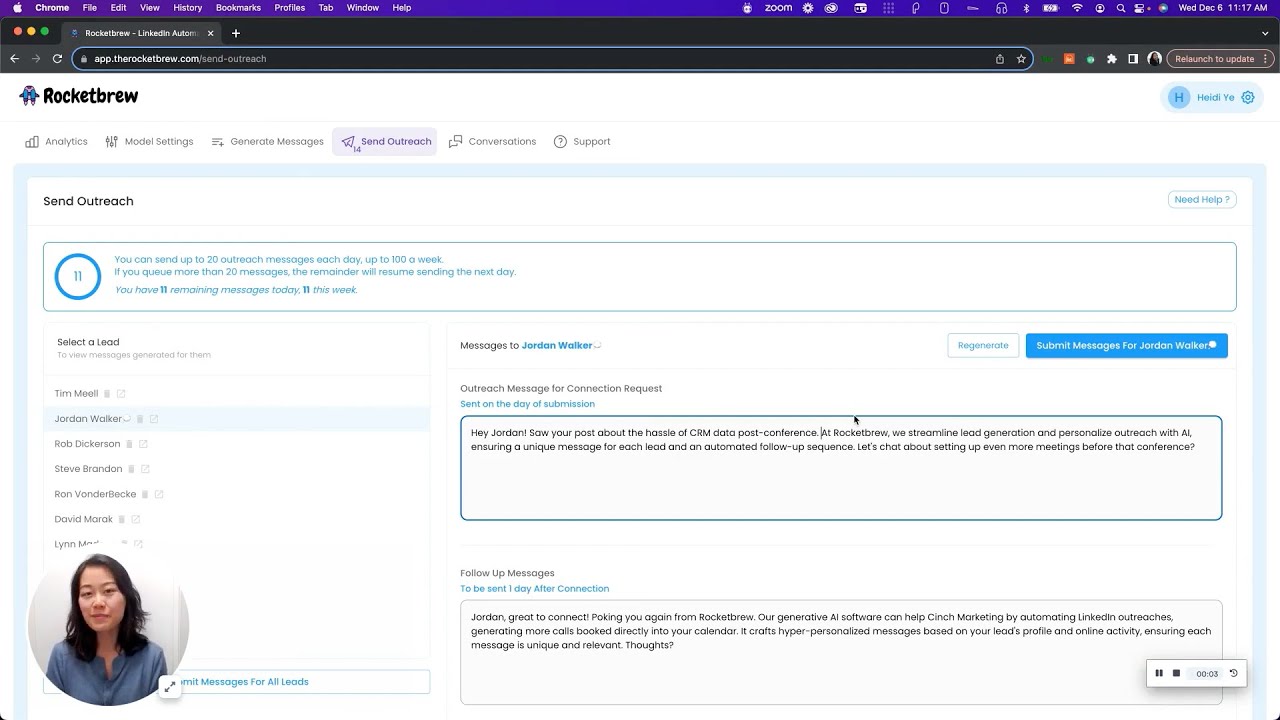Regenerate messages for Jordan Walker
The width and height of the screenshot is (1280, 720).
tap(983, 346)
